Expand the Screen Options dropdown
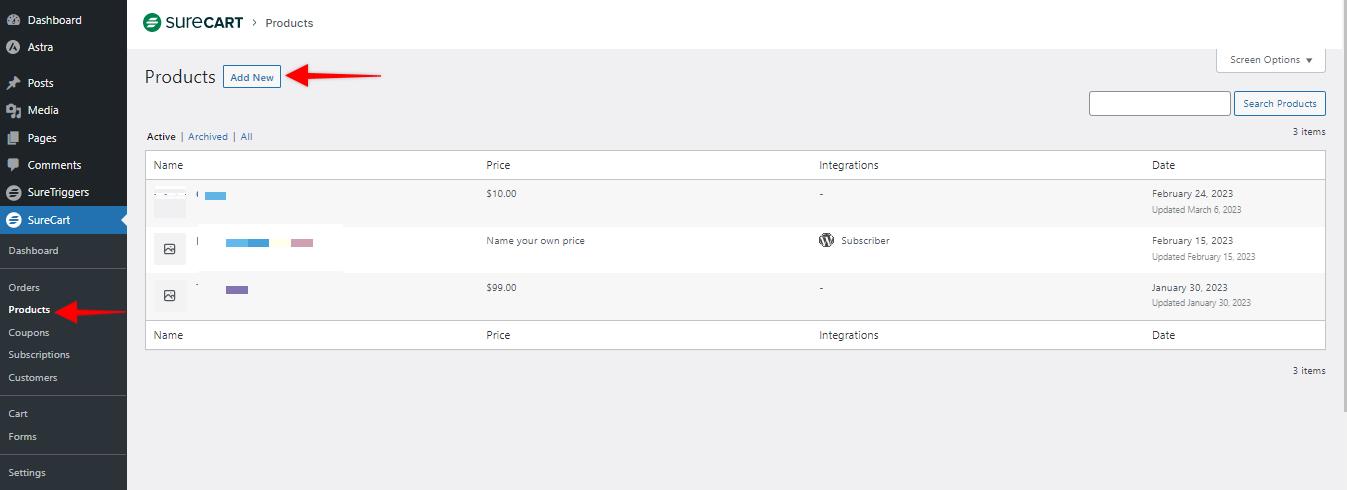The height and width of the screenshot is (490, 1347). pos(1271,60)
